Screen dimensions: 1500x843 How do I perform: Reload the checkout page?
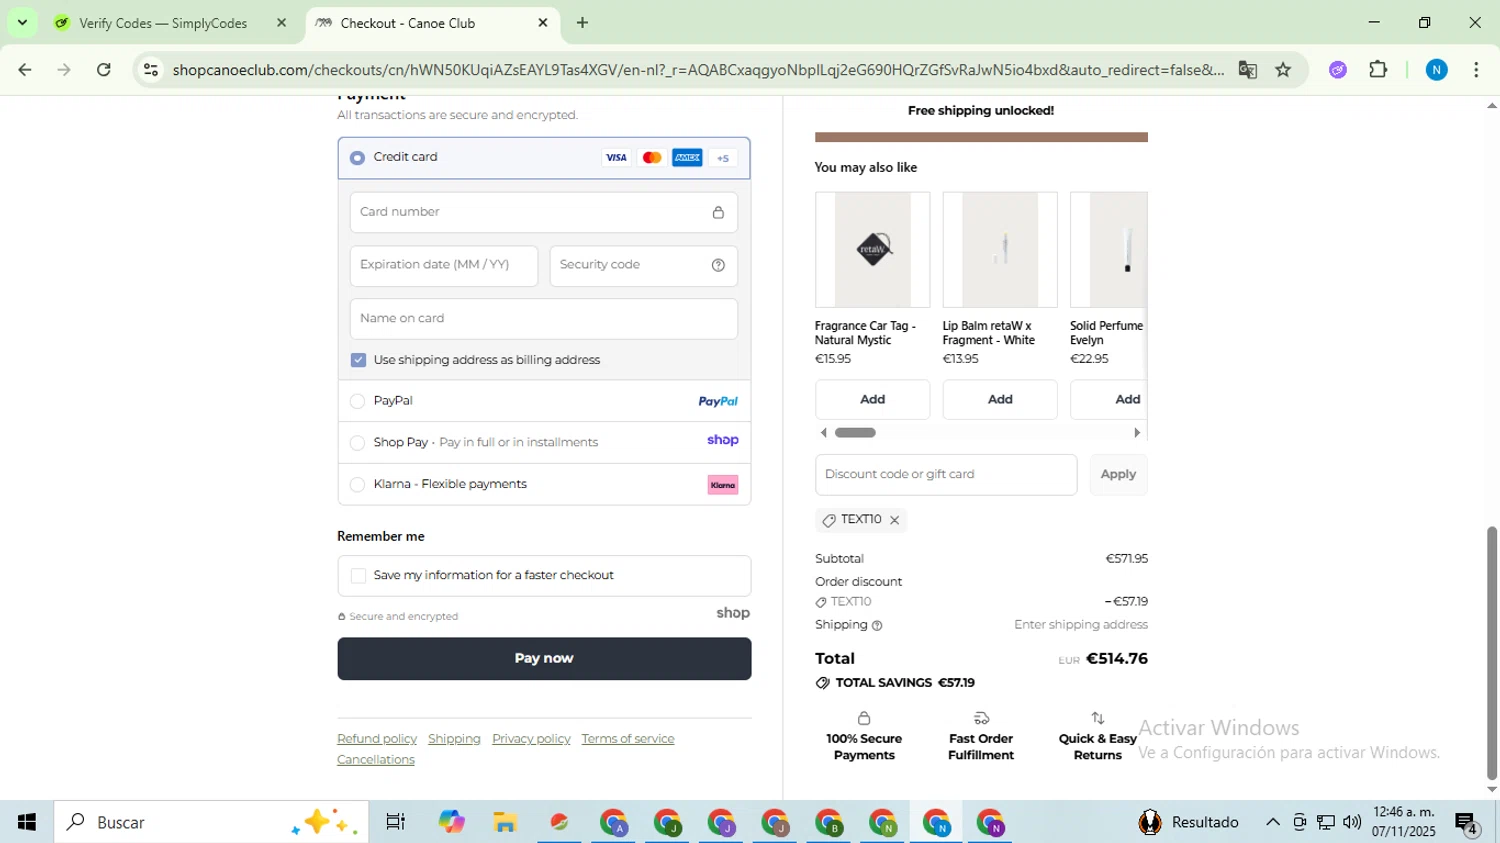click(x=104, y=70)
